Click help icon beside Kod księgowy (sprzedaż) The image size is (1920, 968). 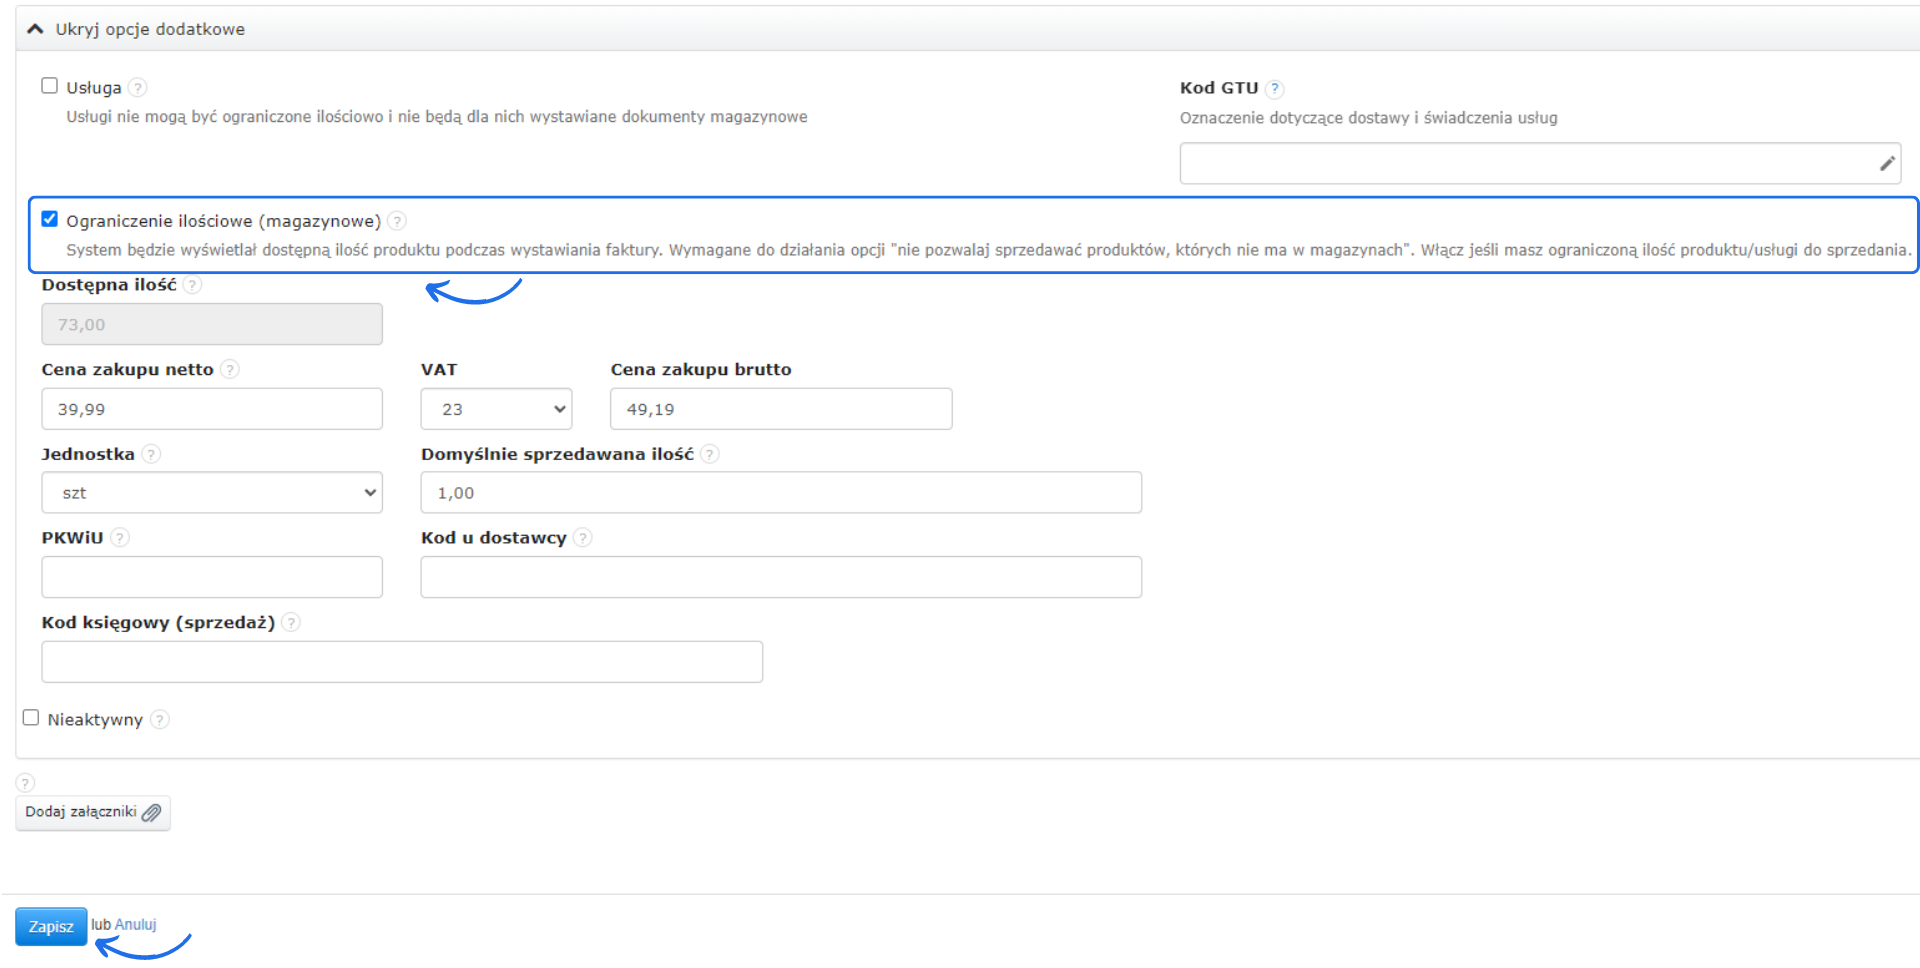pyautogui.click(x=291, y=623)
